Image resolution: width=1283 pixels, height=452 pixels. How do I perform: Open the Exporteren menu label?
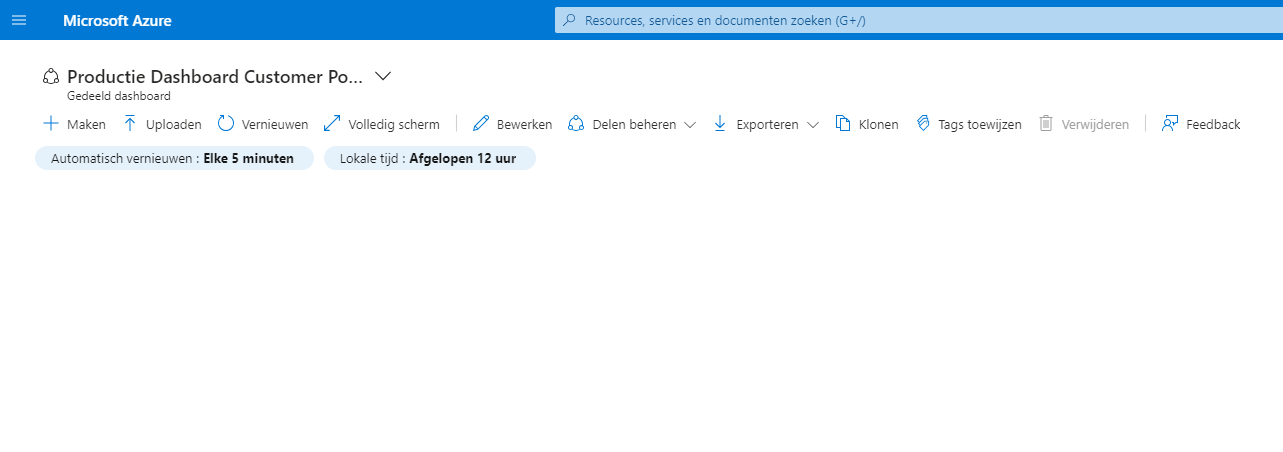point(767,125)
